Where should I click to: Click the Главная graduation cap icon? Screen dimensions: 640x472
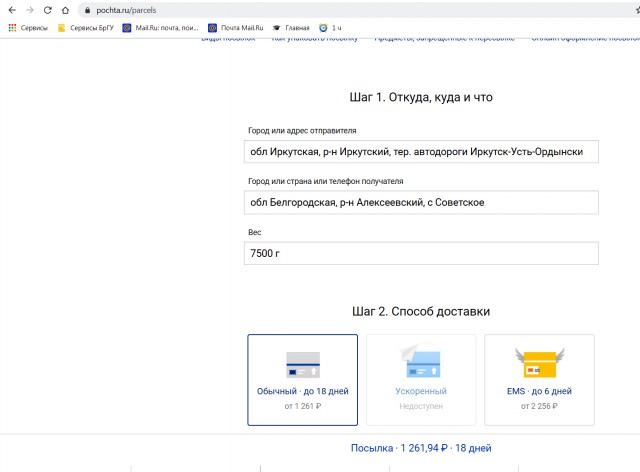pyautogui.click(x=276, y=28)
